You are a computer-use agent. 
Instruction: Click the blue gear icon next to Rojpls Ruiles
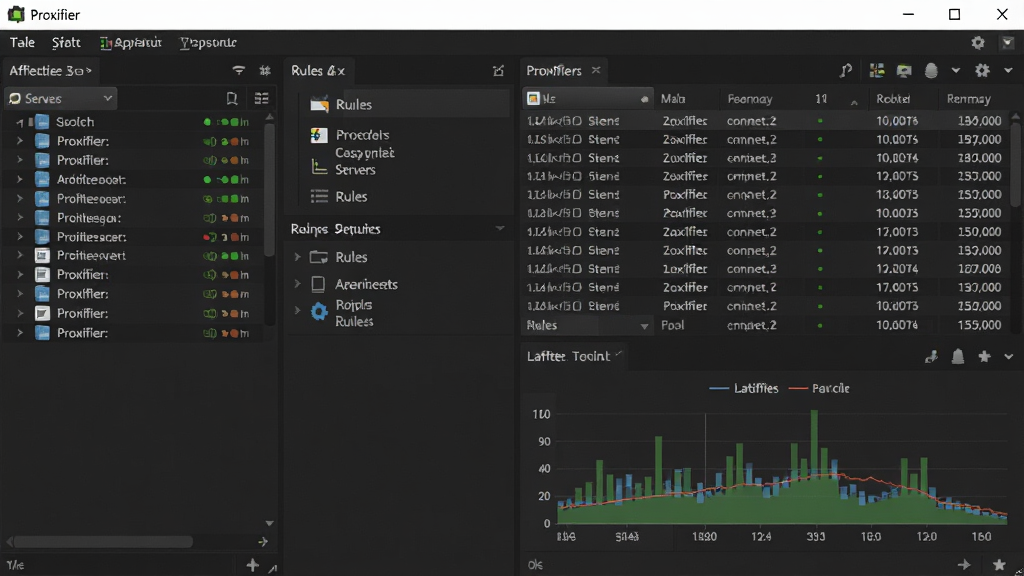pyautogui.click(x=319, y=312)
